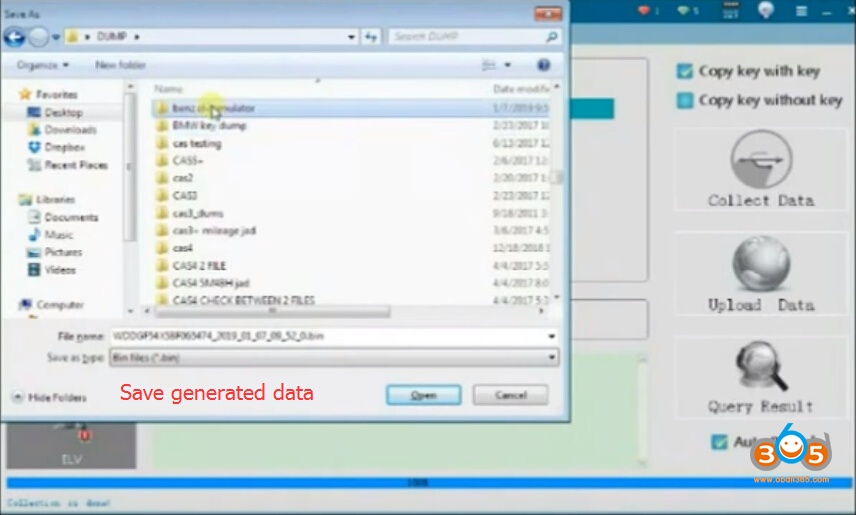Click the Query Result magnifier icon
This screenshot has width=856, height=515.
(x=761, y=366)
